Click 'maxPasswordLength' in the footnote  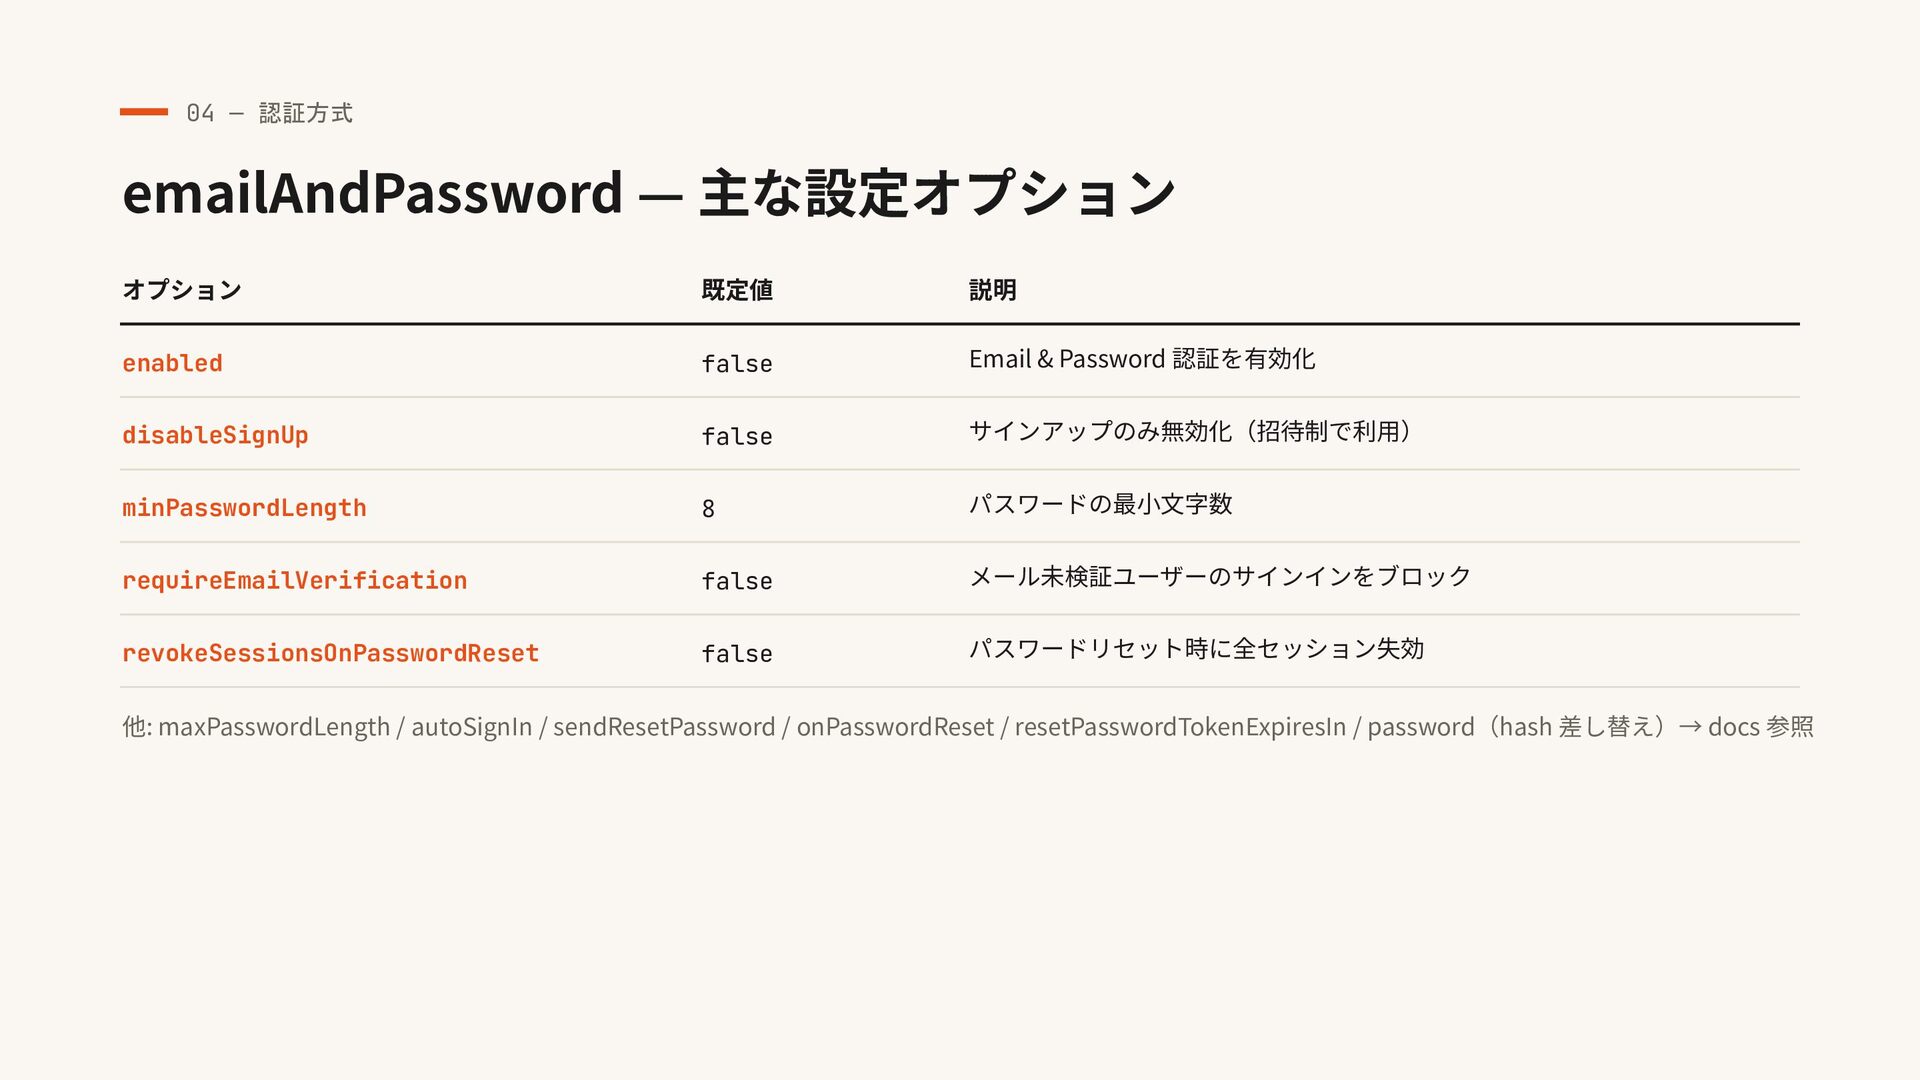pyautogui.click(x=274, y=727)
